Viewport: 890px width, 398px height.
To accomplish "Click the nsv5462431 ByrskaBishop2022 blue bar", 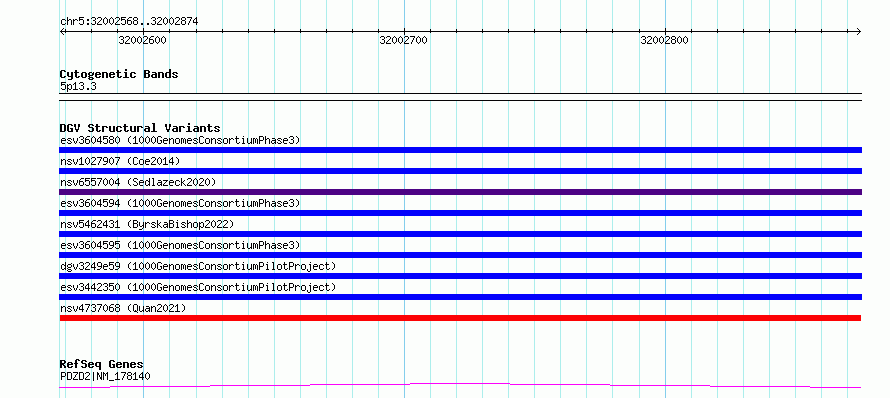I will pyautogui.click(x=460, y=234).
